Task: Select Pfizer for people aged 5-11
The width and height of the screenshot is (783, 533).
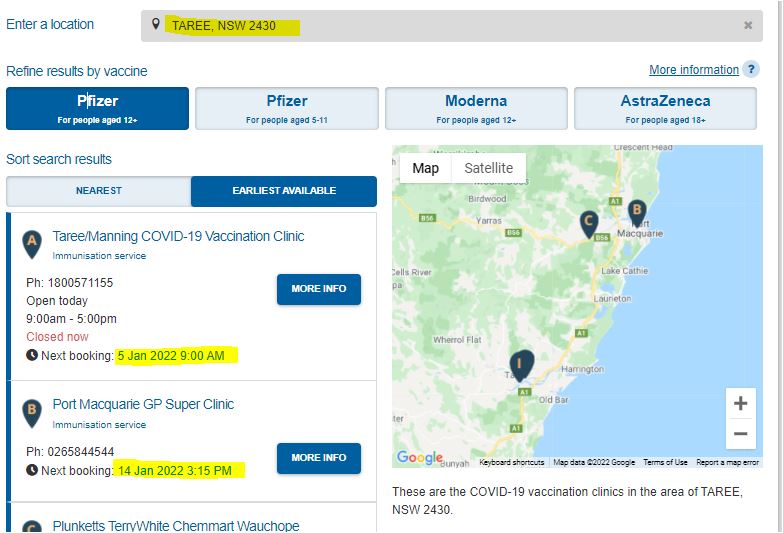Action: point(287,108)
